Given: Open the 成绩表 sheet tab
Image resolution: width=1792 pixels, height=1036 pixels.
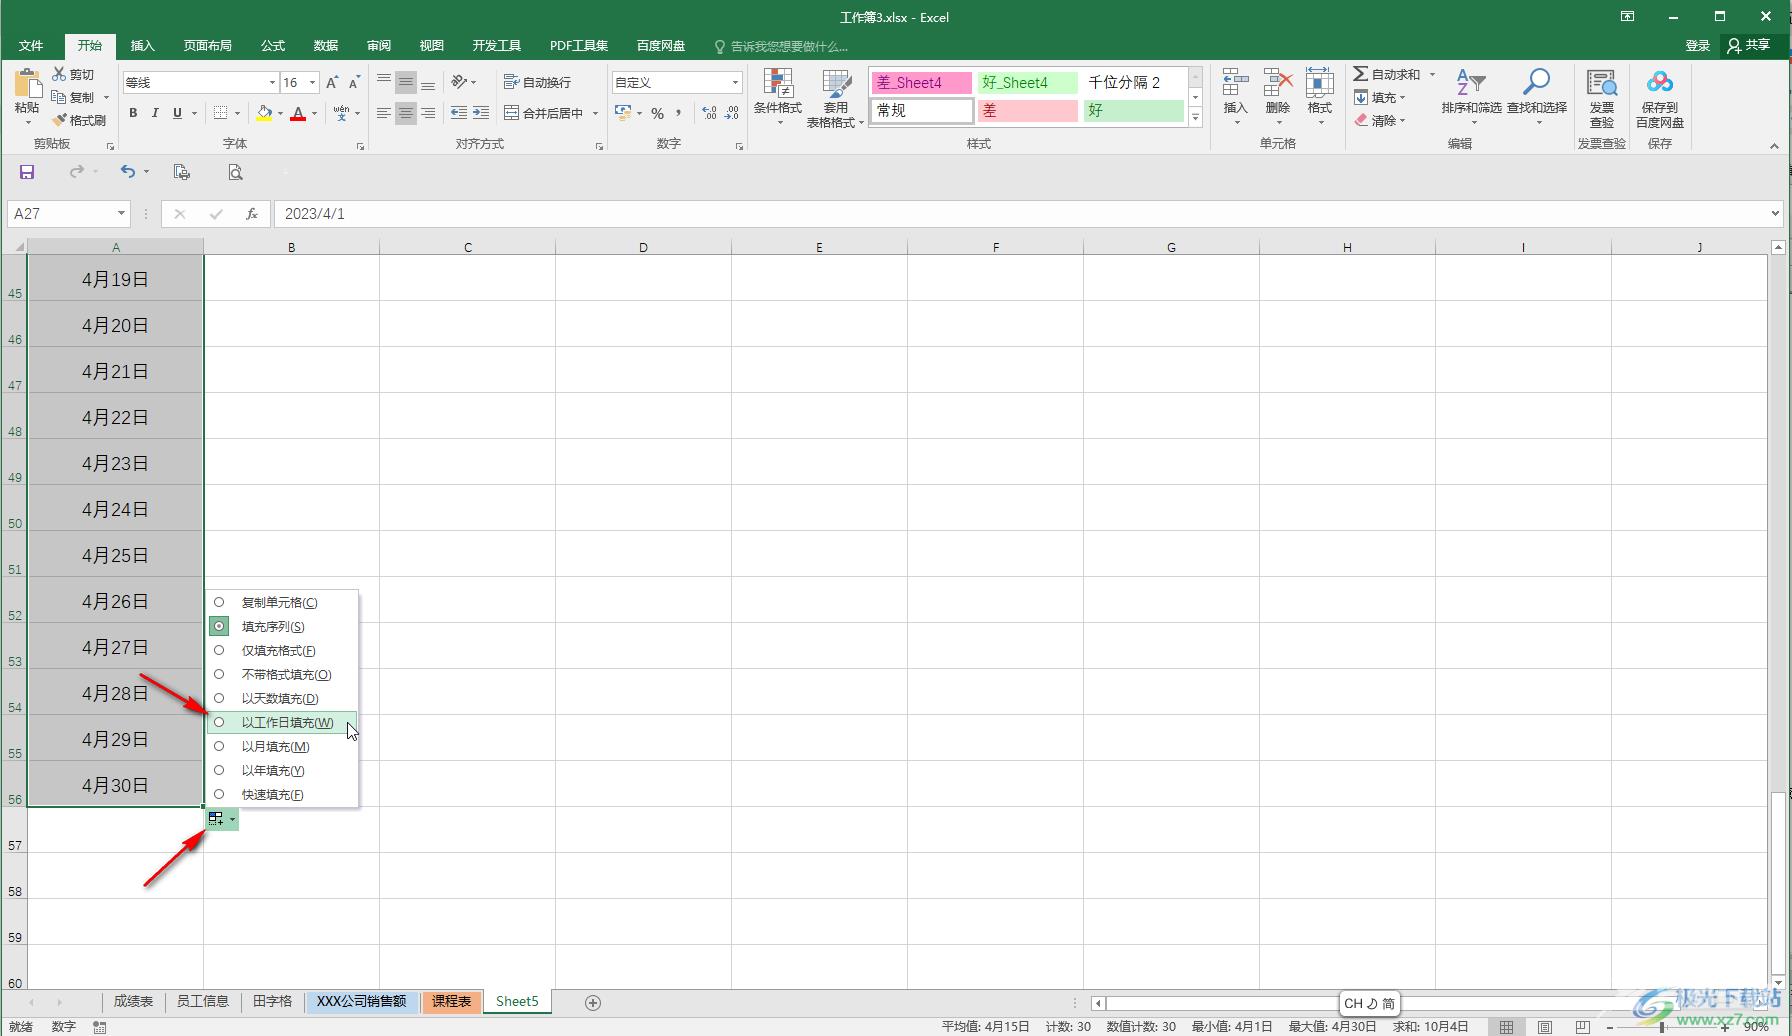Looking at the screenshot, I should [133, 1001].
